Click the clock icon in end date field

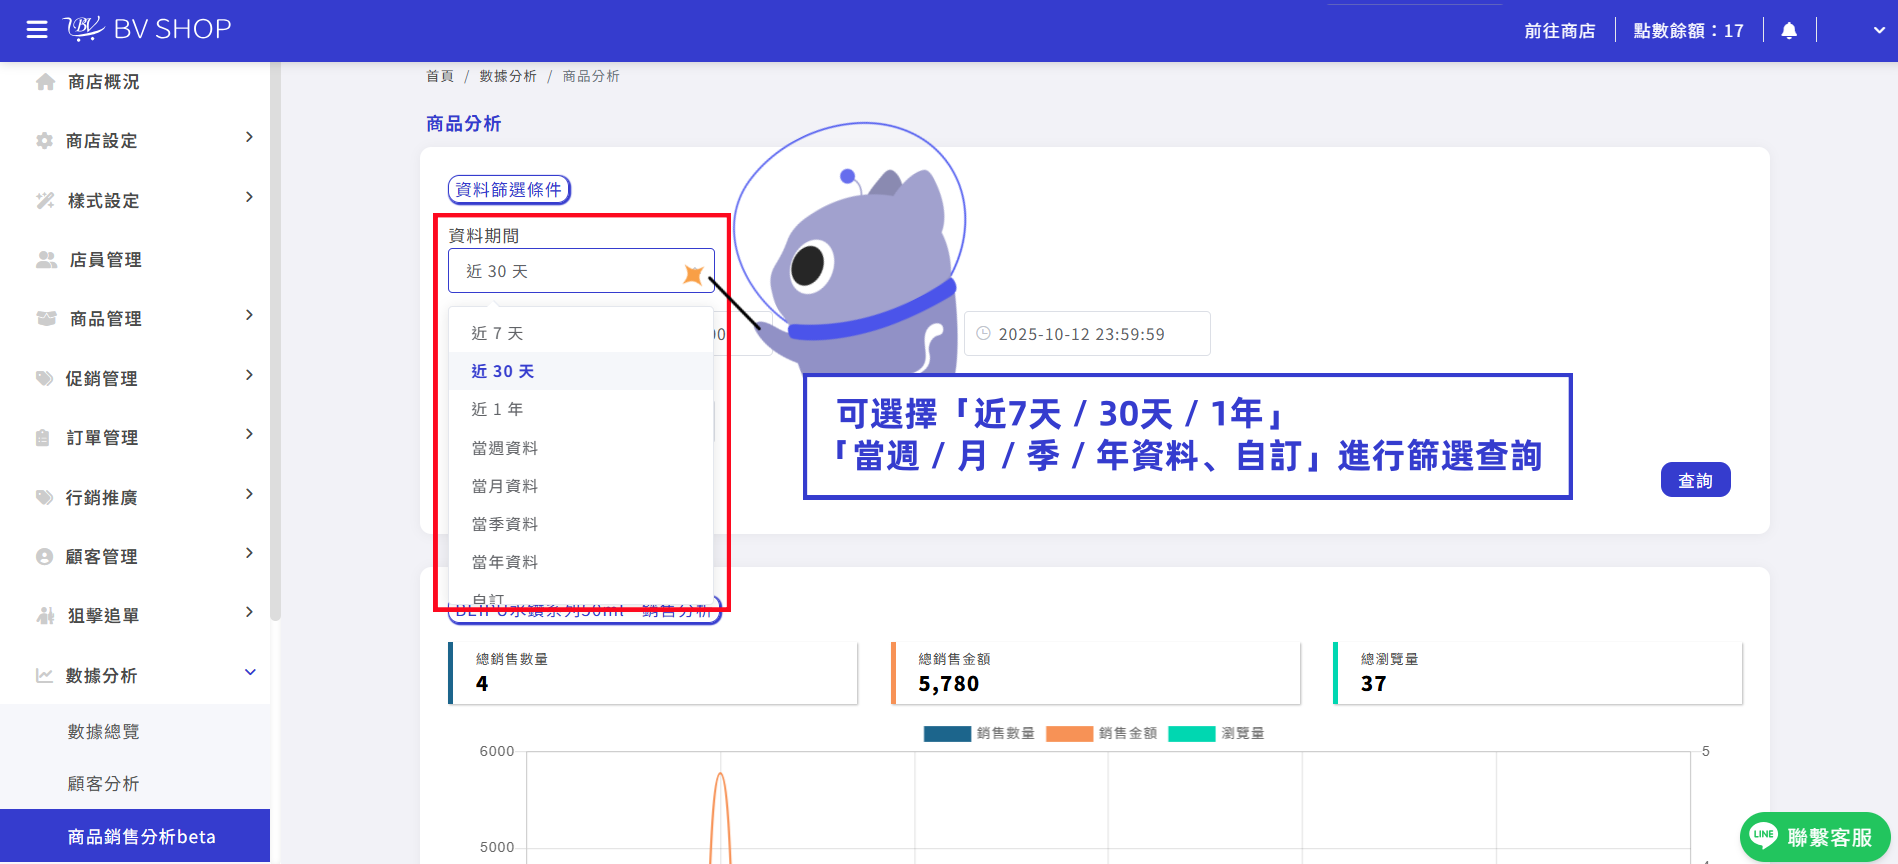tap(983, 334)
